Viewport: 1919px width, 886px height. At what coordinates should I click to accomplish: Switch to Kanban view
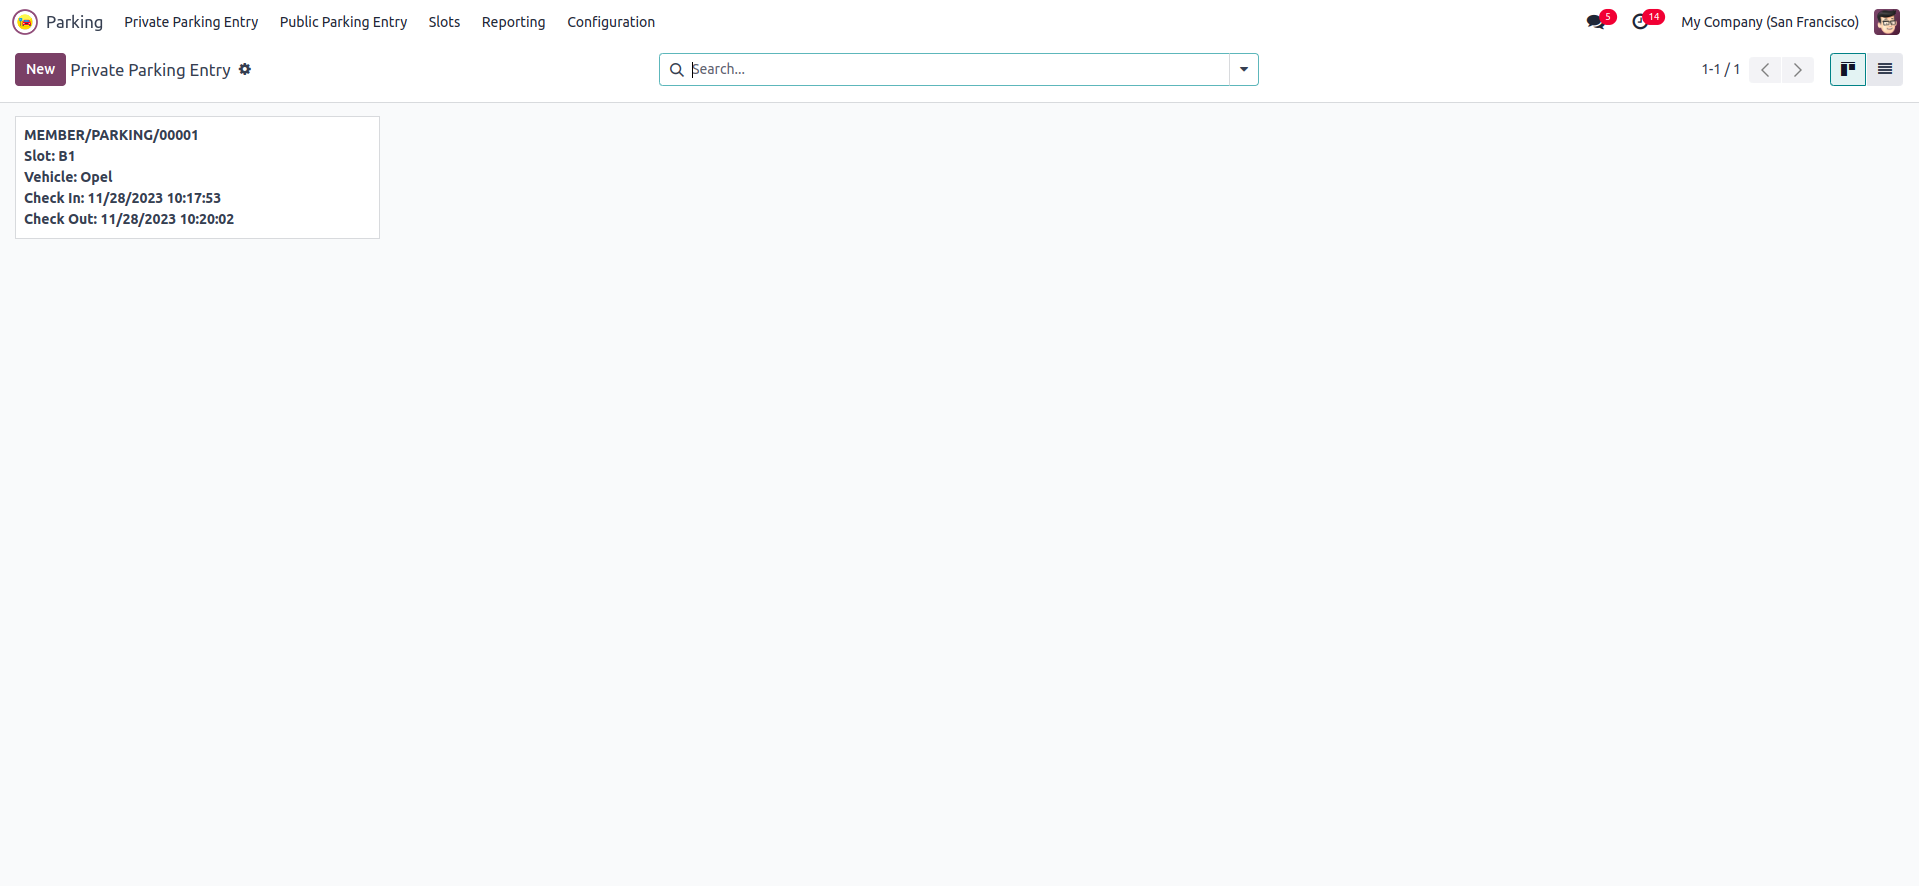point(1848,69)
